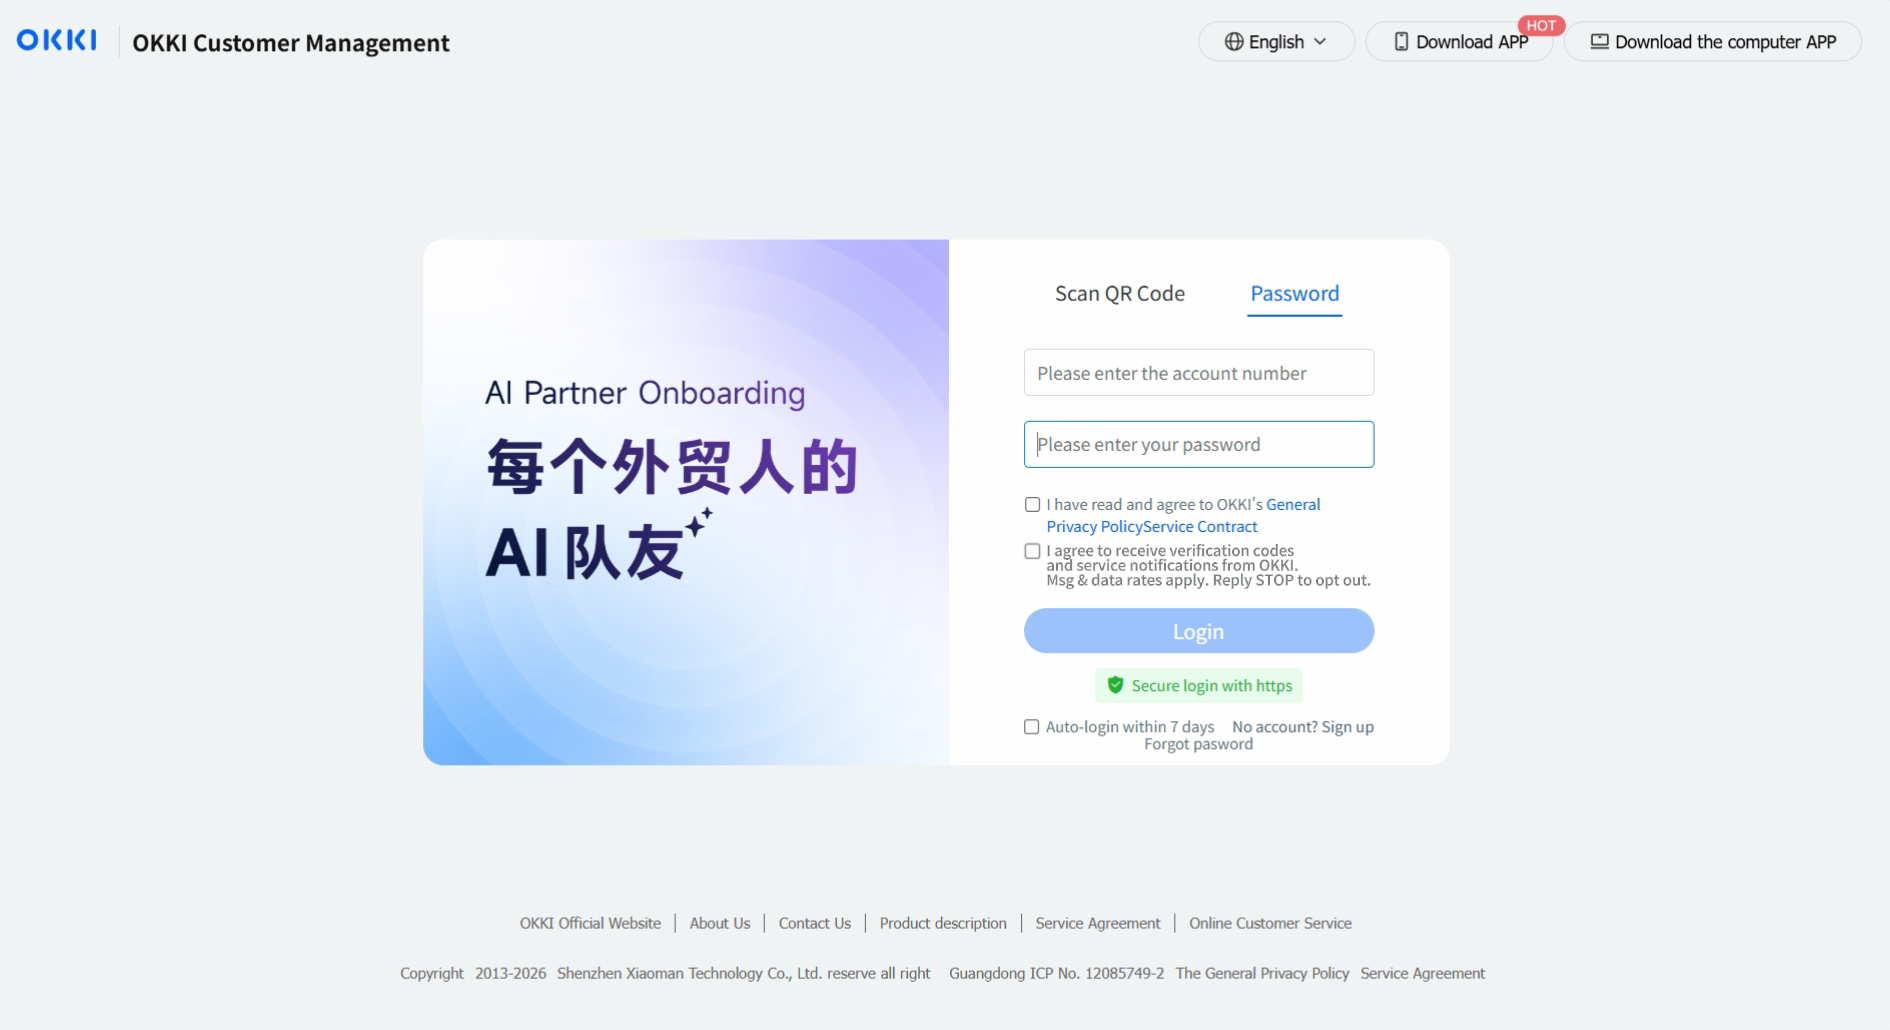Click the red HOT badge

tap(1541, 26)
